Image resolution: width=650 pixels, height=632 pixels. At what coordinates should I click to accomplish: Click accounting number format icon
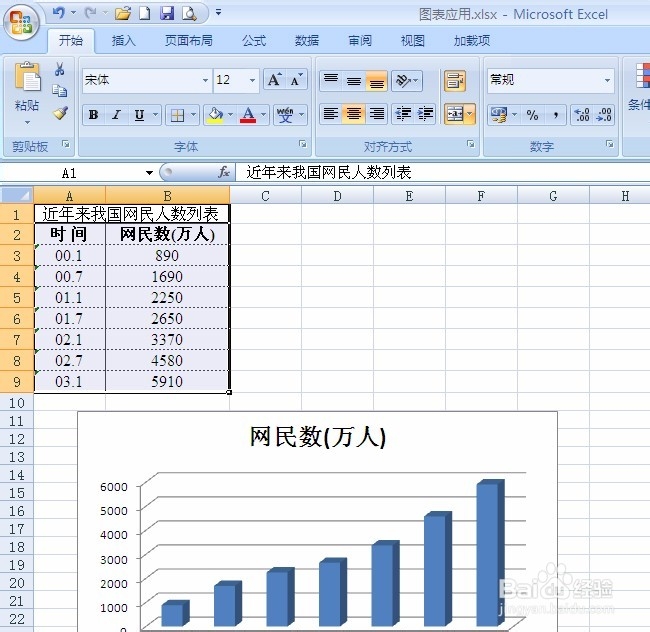(x=499, y=115)
